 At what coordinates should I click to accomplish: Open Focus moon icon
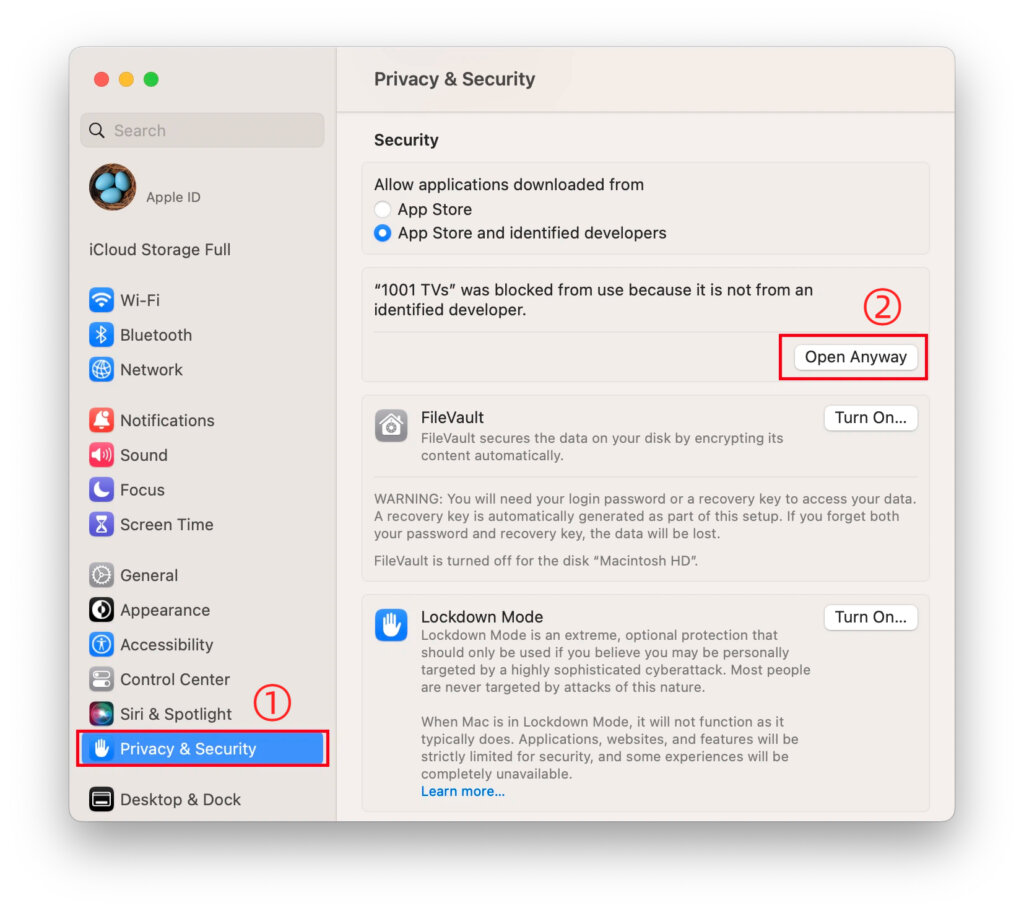[101, 490]
